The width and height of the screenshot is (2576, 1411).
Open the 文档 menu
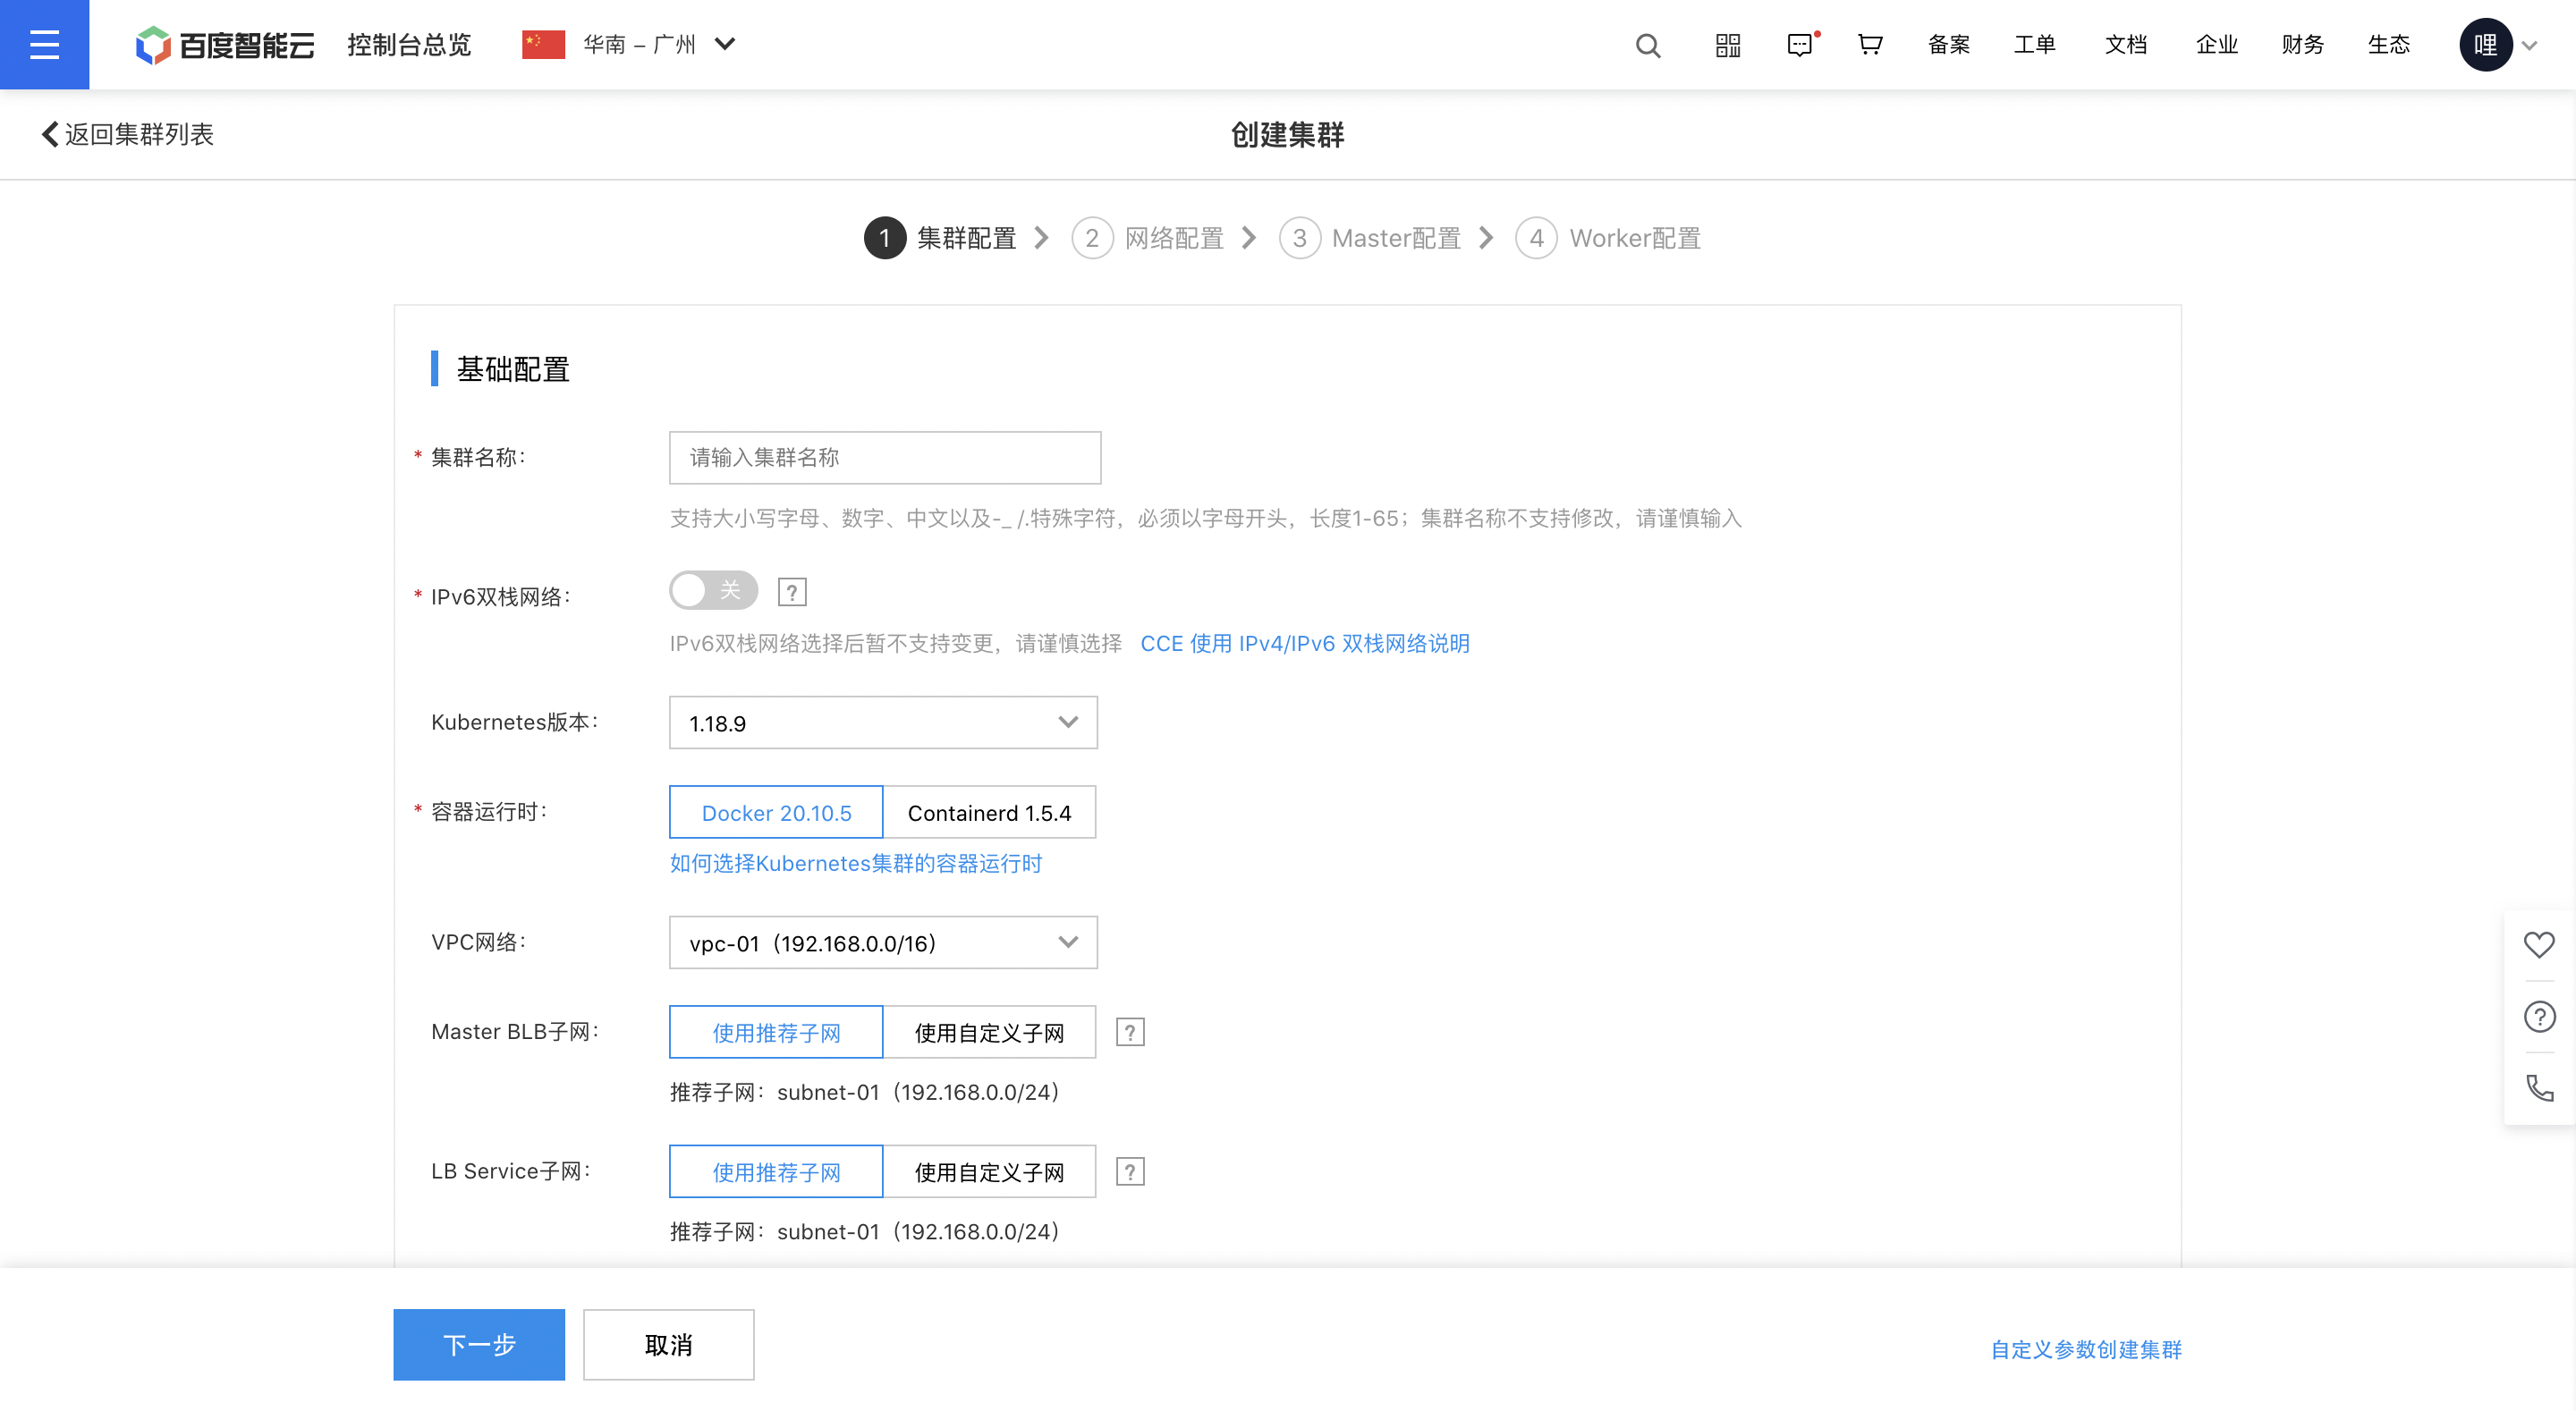click(2126, 45)
